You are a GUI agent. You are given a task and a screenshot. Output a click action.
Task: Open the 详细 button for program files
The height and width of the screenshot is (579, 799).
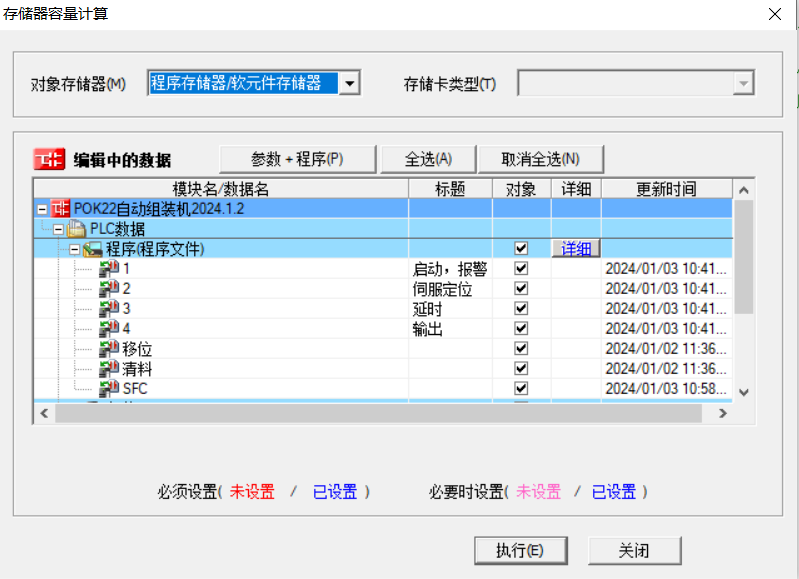click(576, 249)
